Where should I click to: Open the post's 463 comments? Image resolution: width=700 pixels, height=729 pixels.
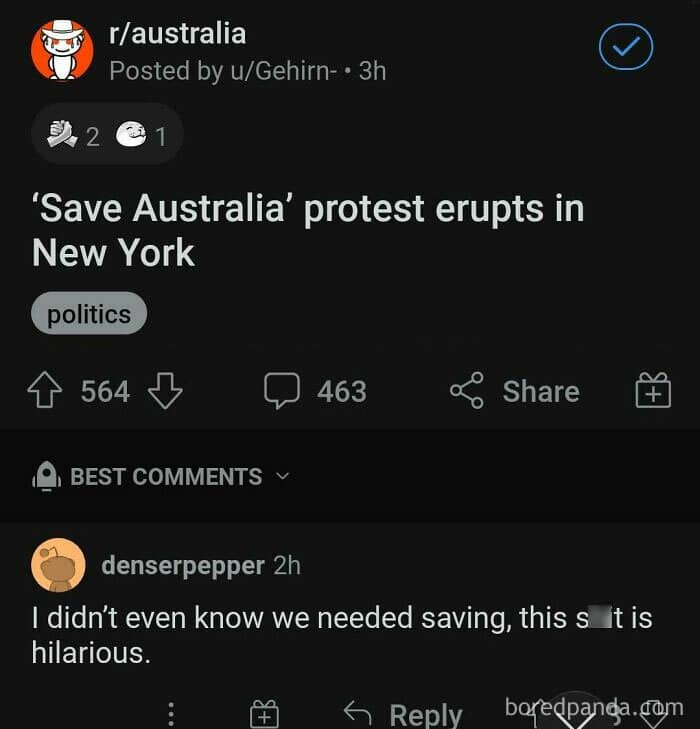315,391
